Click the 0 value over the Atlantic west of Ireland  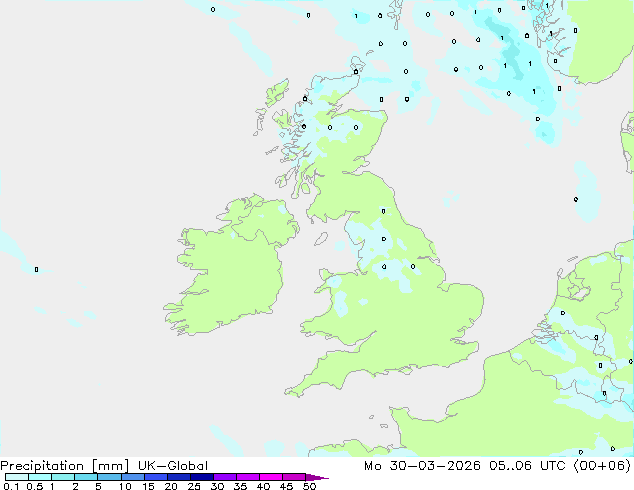coord(36,269)
